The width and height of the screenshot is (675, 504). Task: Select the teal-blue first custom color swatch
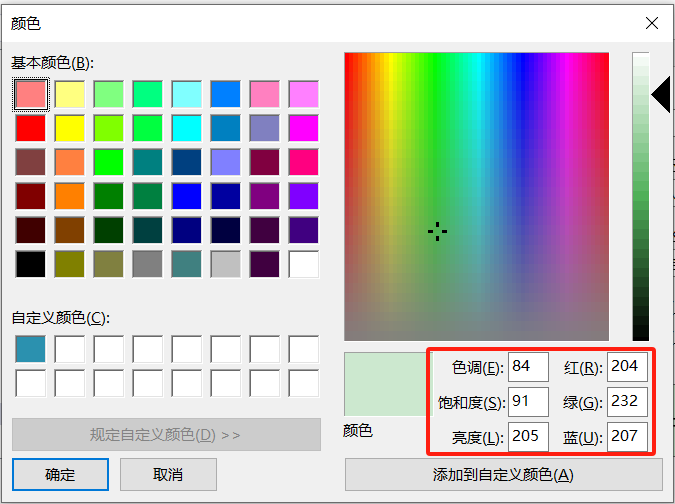(30, 349)
